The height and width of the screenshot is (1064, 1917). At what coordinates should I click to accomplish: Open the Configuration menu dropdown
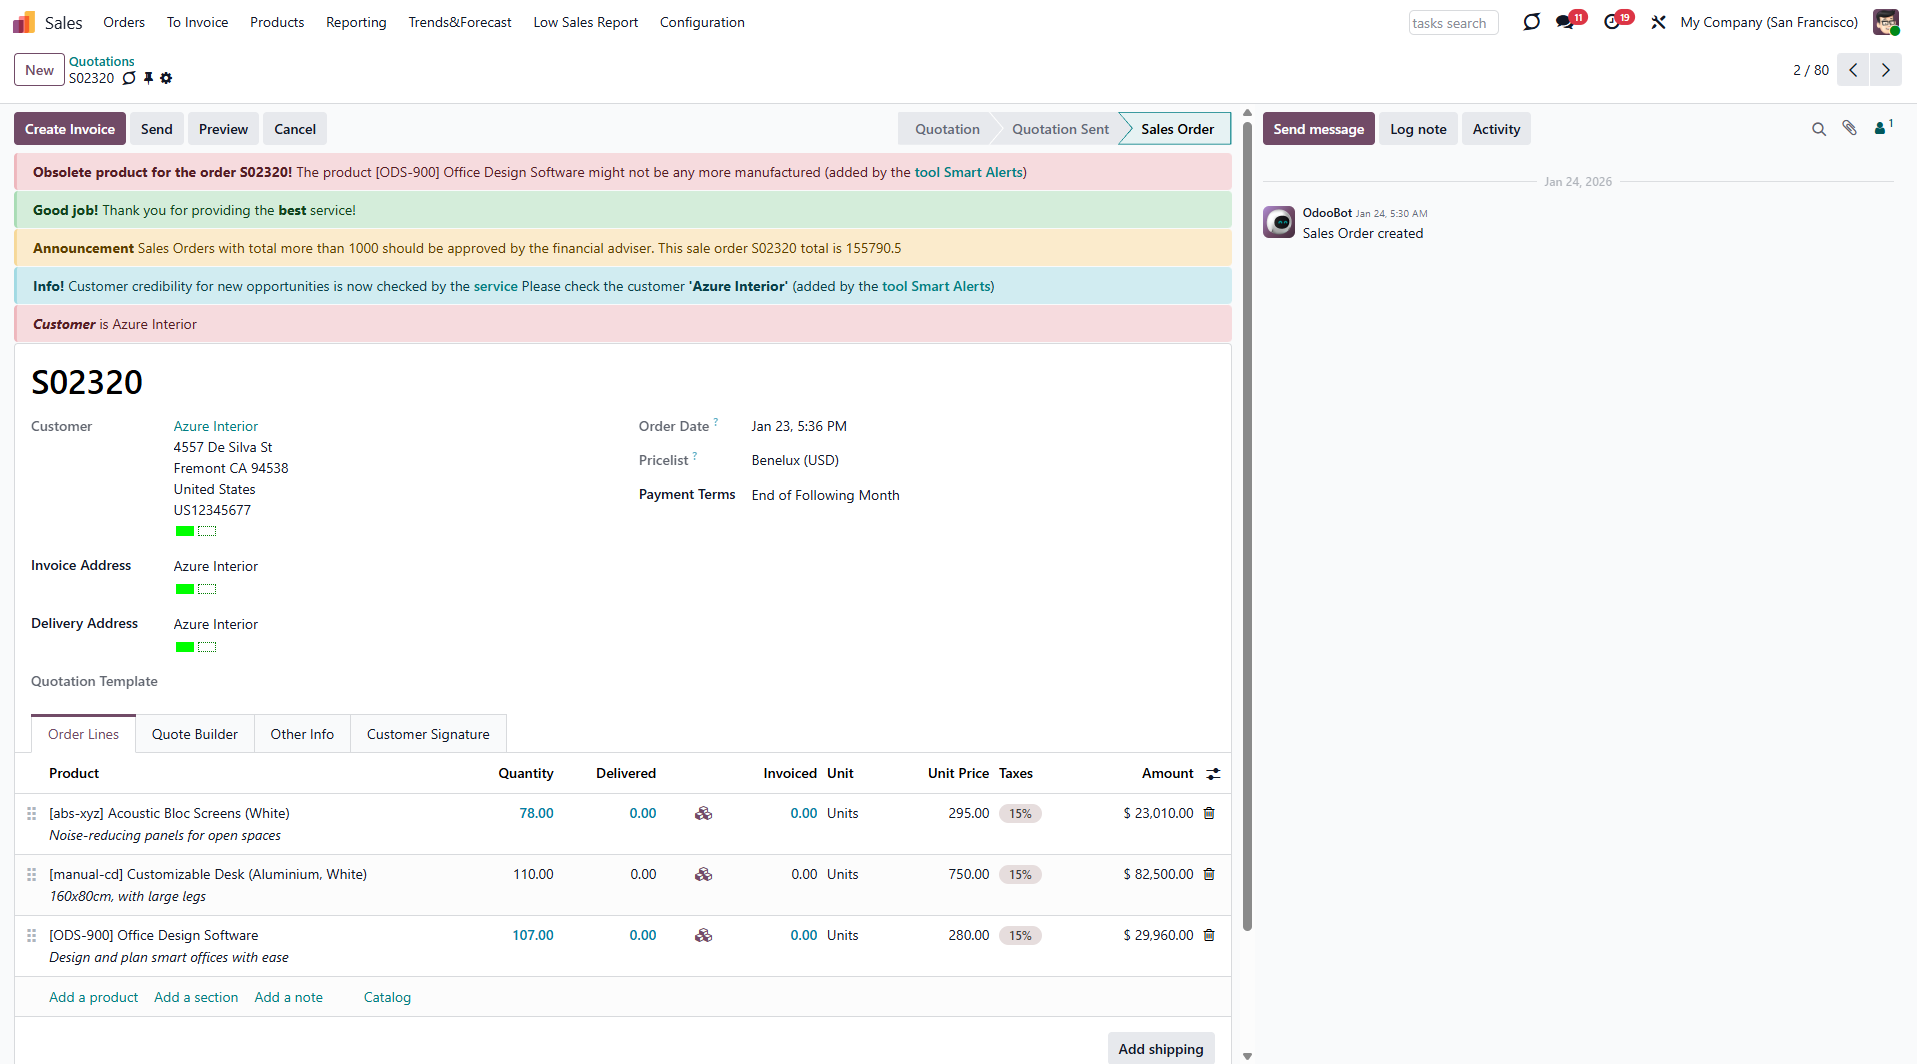(701, 22)
